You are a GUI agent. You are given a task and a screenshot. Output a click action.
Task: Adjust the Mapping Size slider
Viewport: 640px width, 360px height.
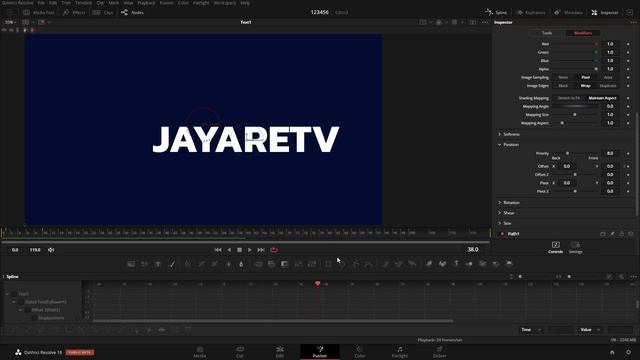pyautogui.click(x=576, y=115)
